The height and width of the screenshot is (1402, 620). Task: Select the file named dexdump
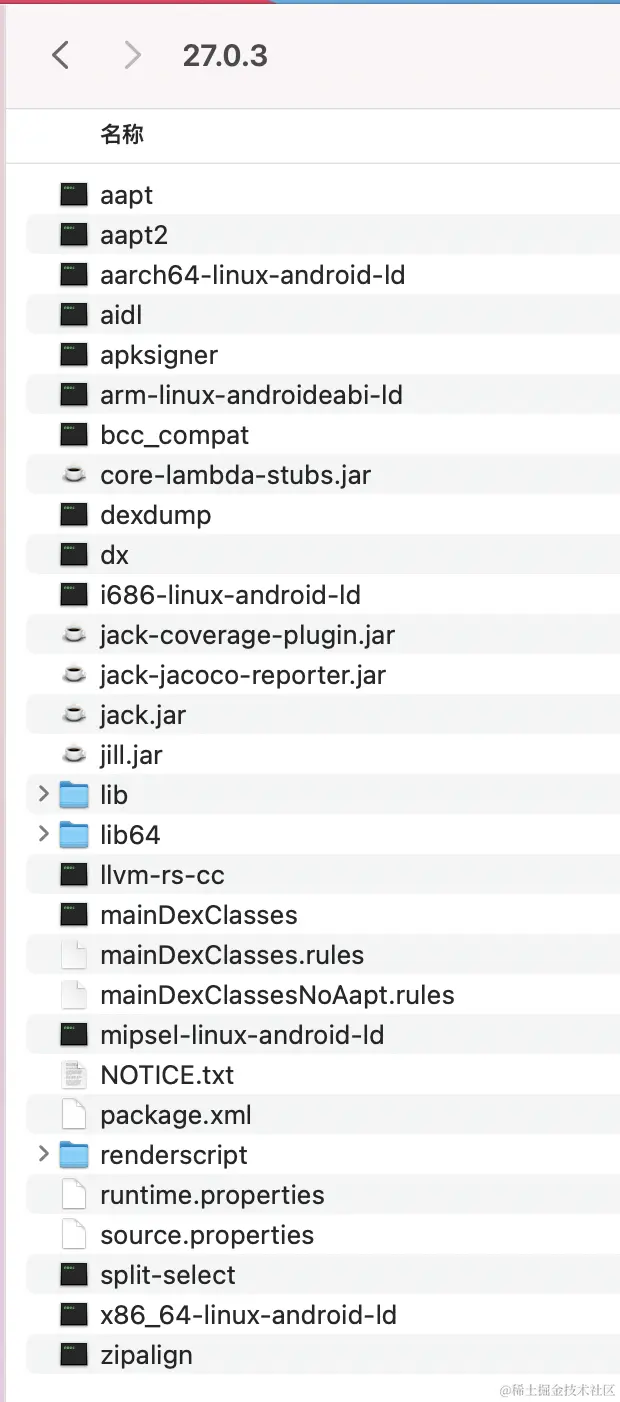[156, 515]
